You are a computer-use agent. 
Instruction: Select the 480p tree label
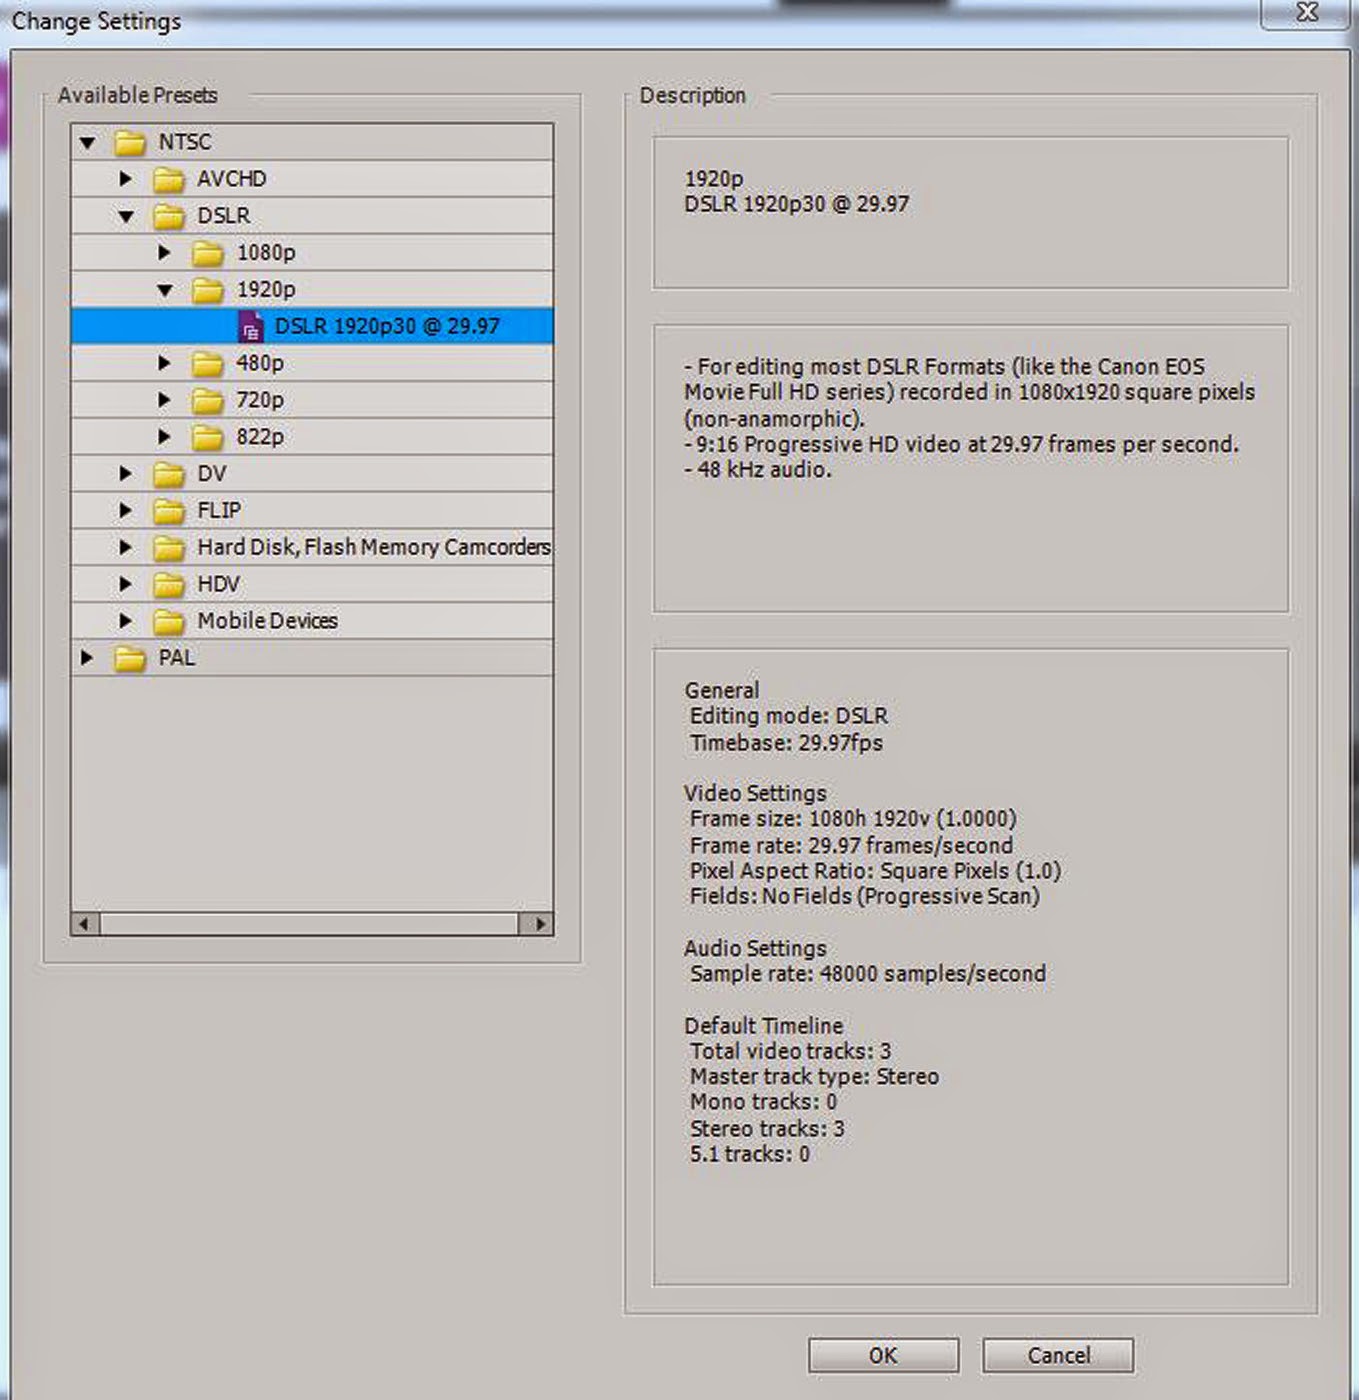[260, 363]
